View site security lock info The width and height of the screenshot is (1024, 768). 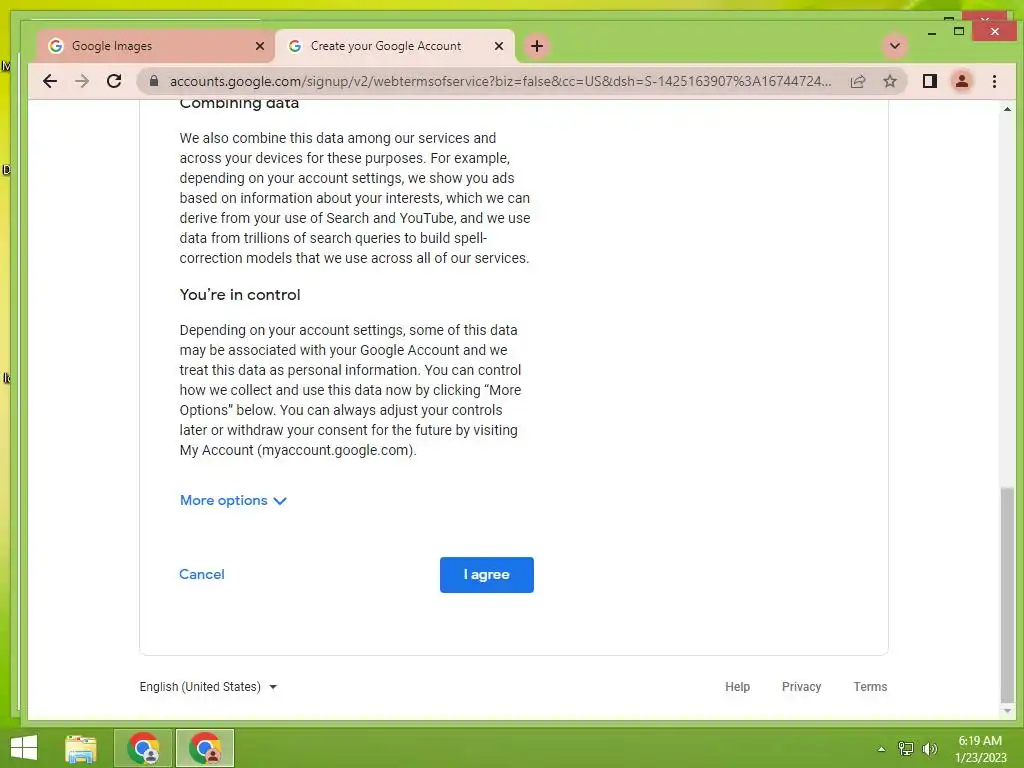pyautogui.click(x=153, y=81)
